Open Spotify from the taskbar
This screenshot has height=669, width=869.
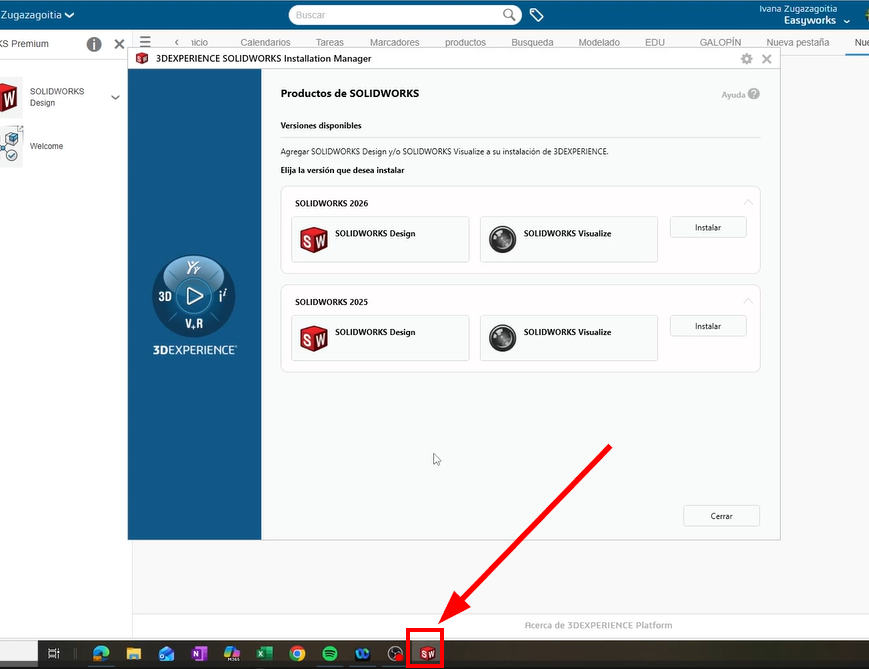(330, 654)
